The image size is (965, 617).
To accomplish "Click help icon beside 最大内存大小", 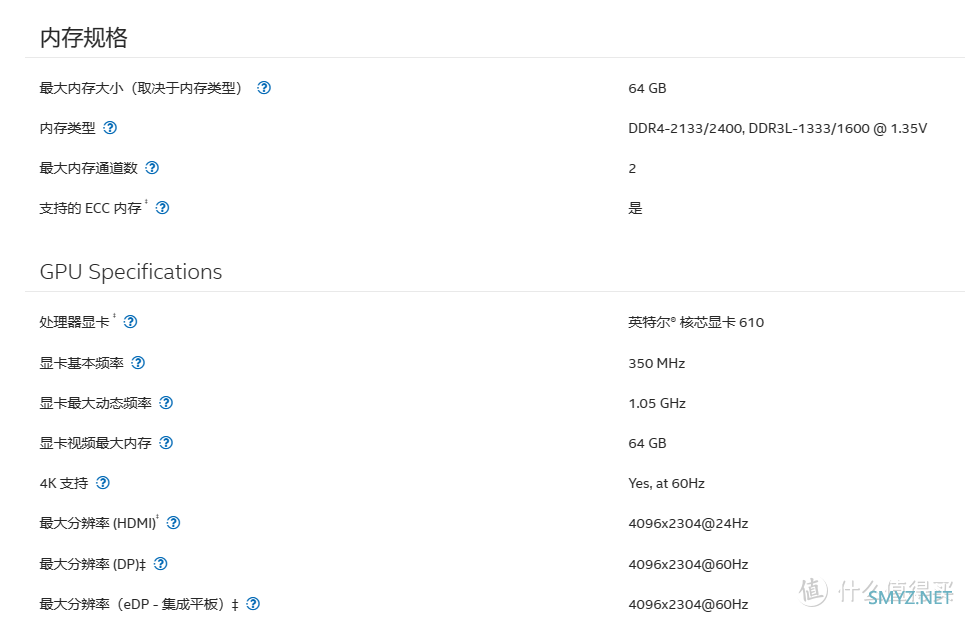I will [264, 88].
